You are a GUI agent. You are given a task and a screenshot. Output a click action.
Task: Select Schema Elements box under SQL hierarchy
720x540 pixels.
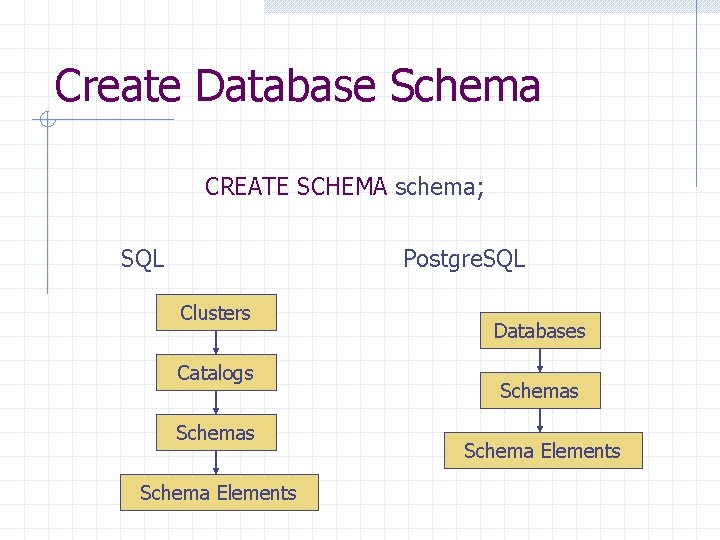click(219, 493)
